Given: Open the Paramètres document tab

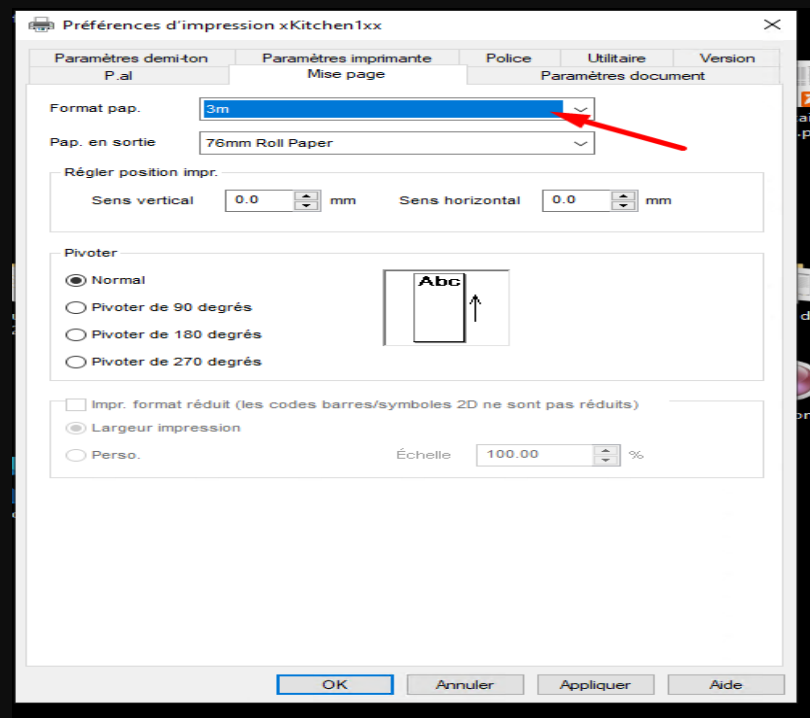Looking at the screenshot, I should 622,75.
